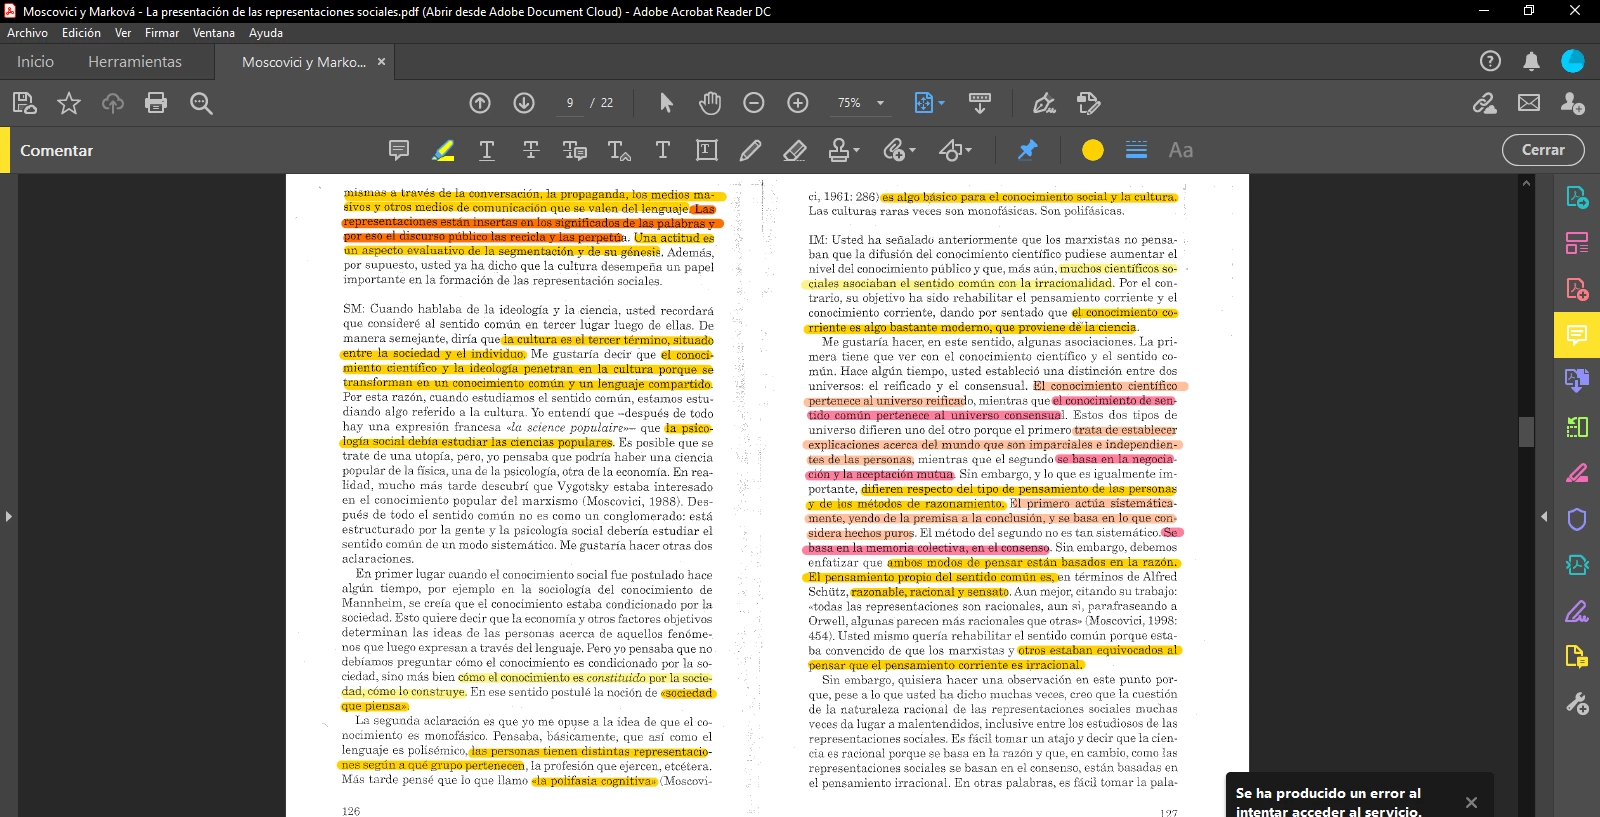This screenshot has width=1600, height=817.
Task: Zoom out with minus button
Action: pyautogui.click(x=754, y=102)
